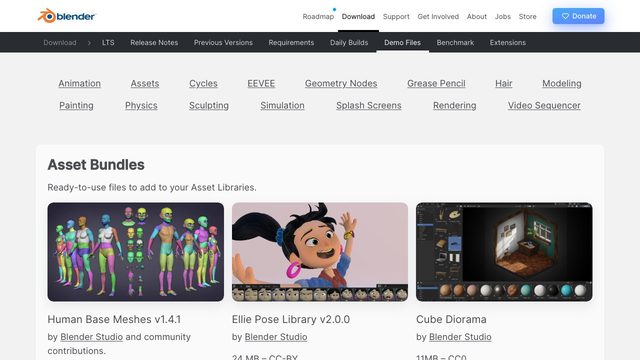The height and width of the screenshot is (360, 640).
Task: Open the Benchmark tab
Action: pyautogui.click(x=455, y=42)
